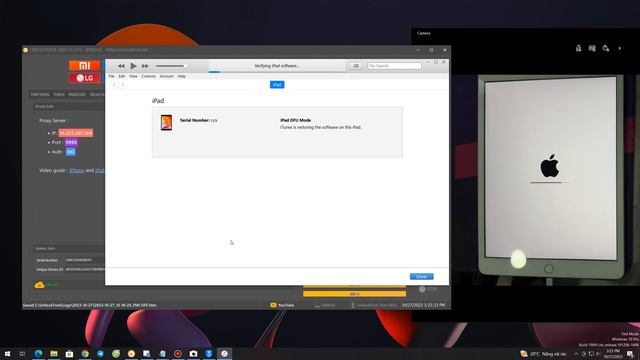Viewport: 640px width, 360px height.
Task: Open the iPhone video guide link
Action: coord(76,171)
